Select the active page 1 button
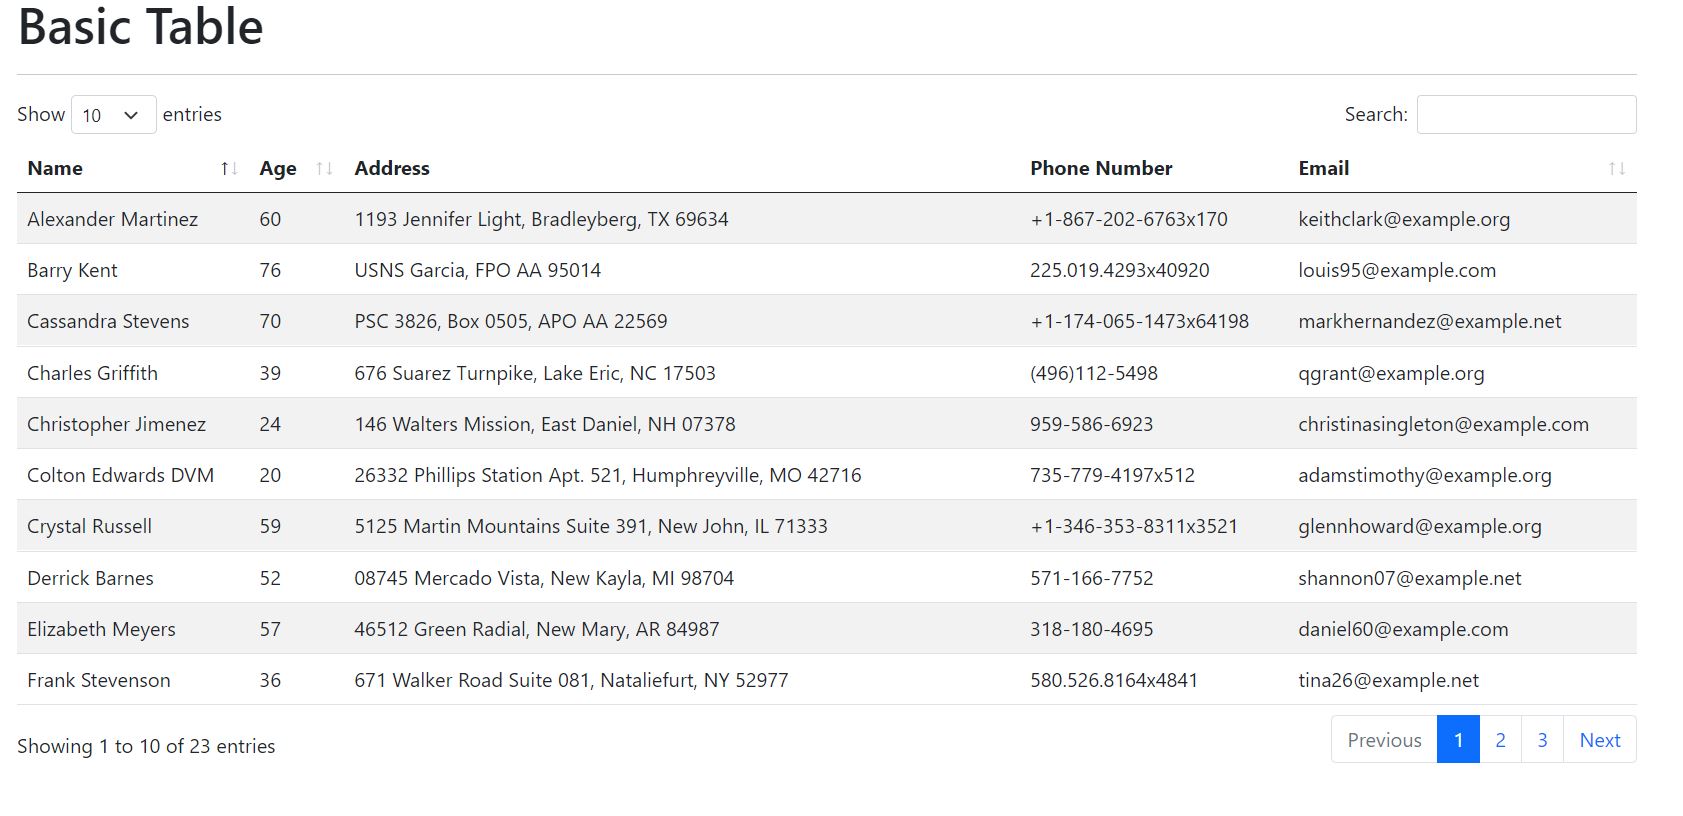This screenshot has height=816, width=1683. coord(1458,740)
